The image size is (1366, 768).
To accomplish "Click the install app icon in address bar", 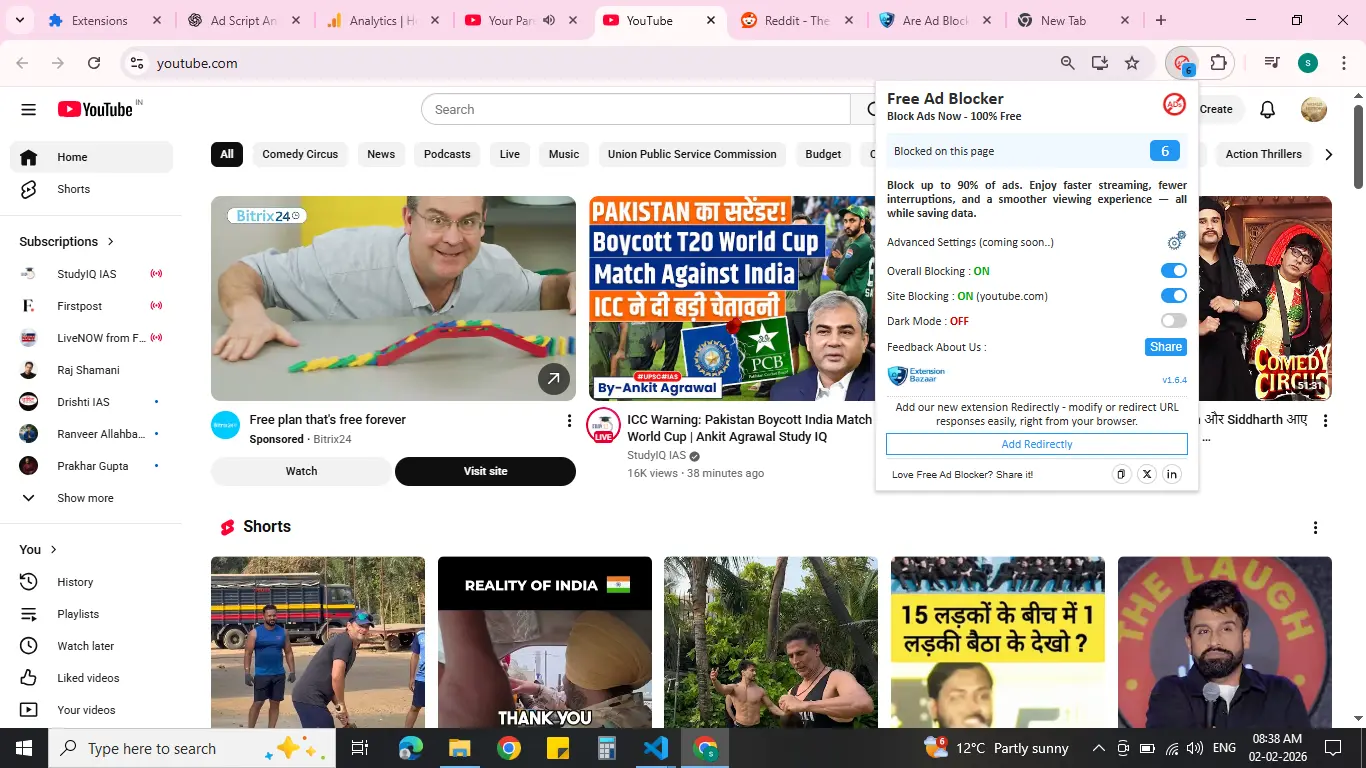I will [x=1100, y=63].
